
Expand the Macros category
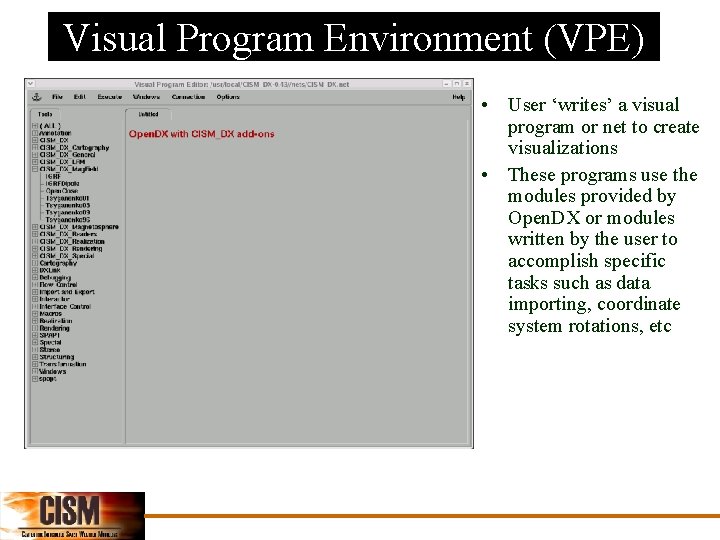[x=35, y=314]
